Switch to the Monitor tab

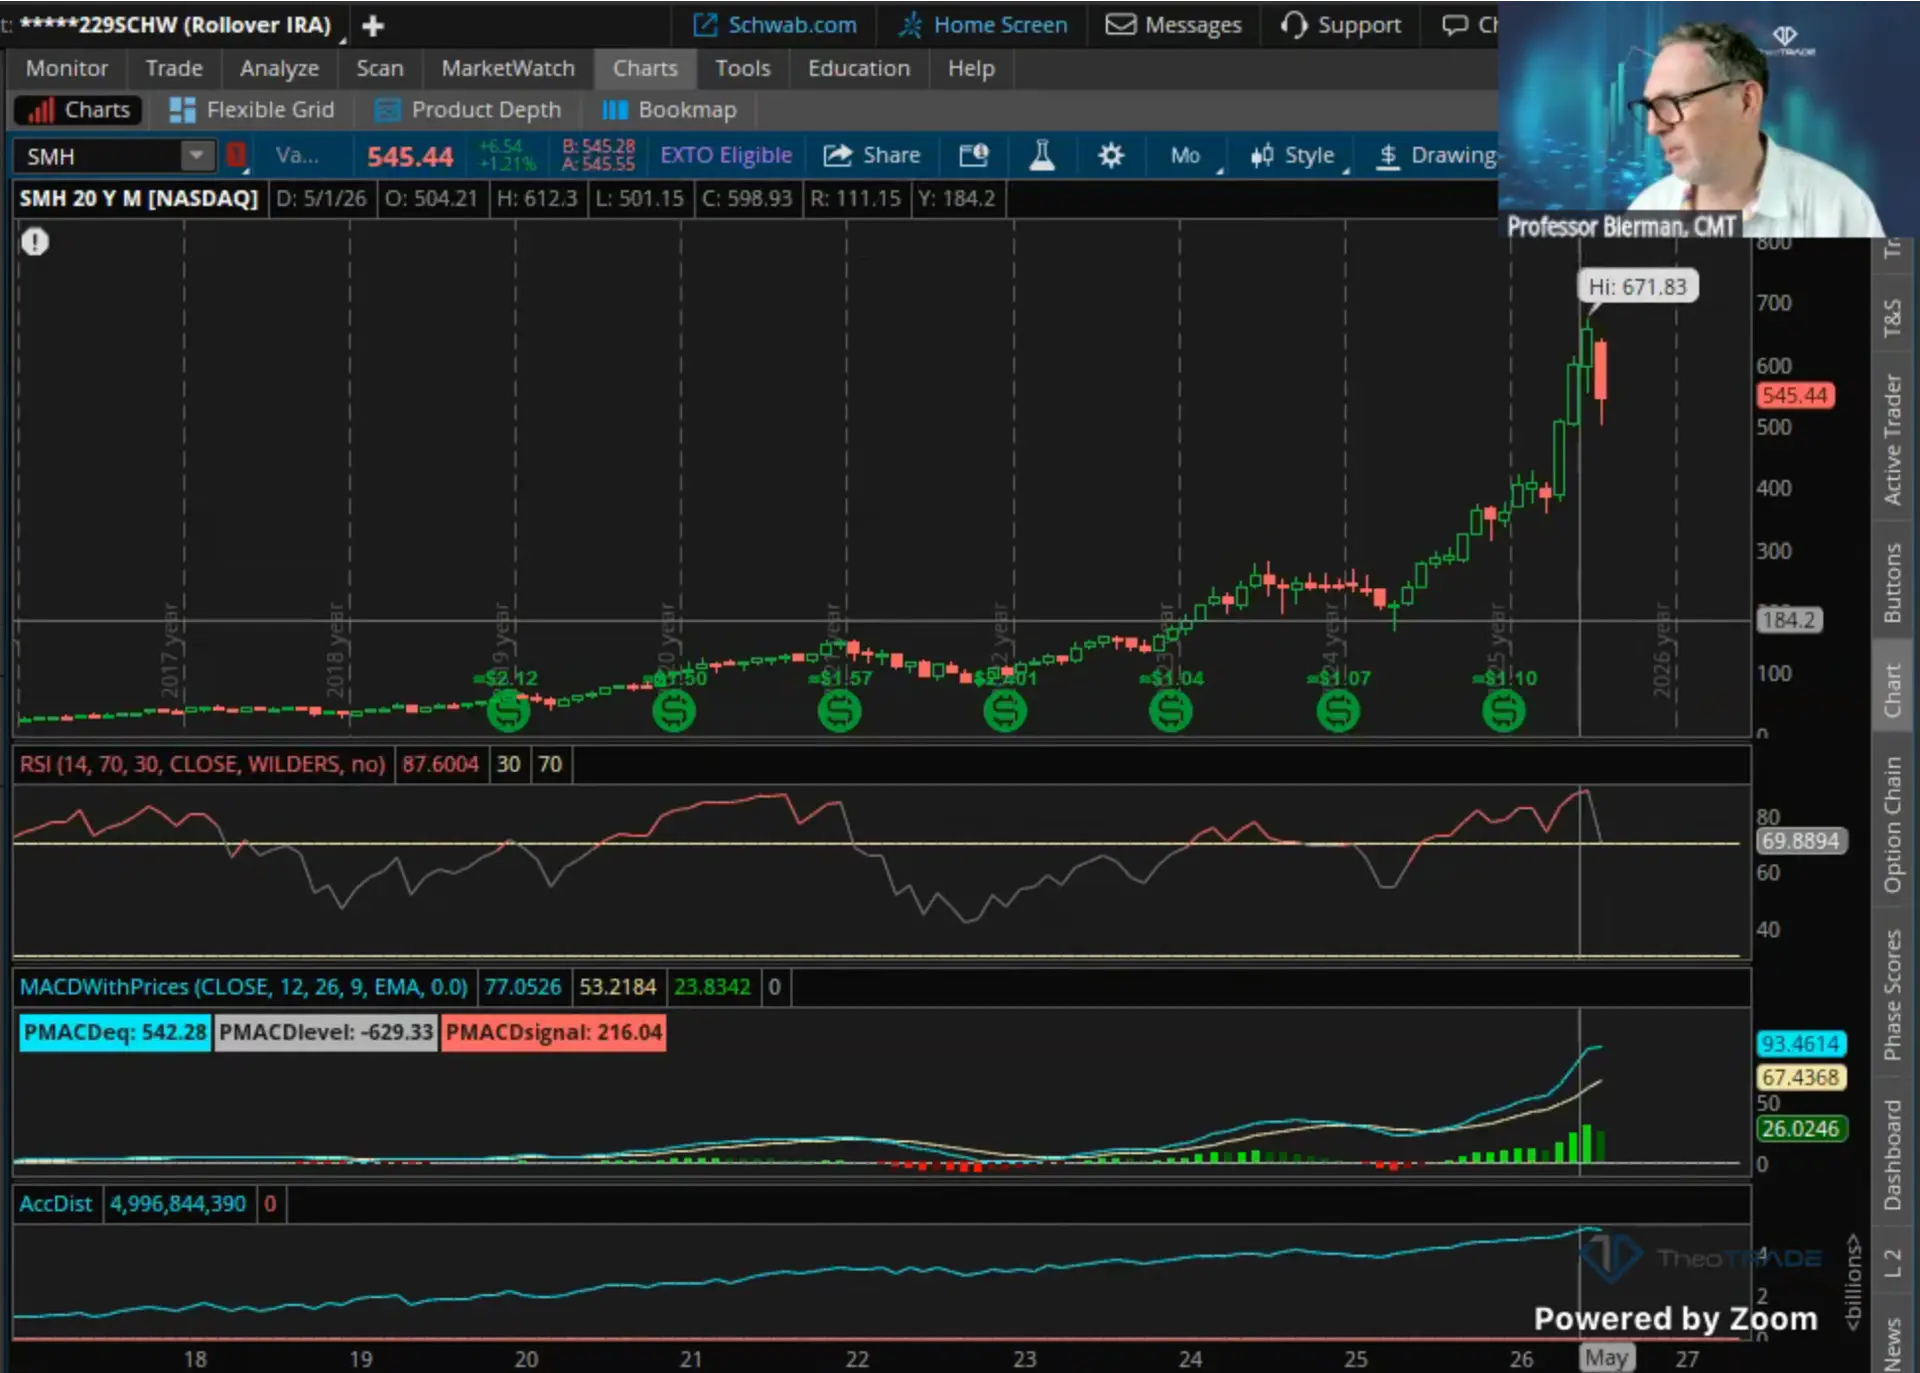[67, 68]
